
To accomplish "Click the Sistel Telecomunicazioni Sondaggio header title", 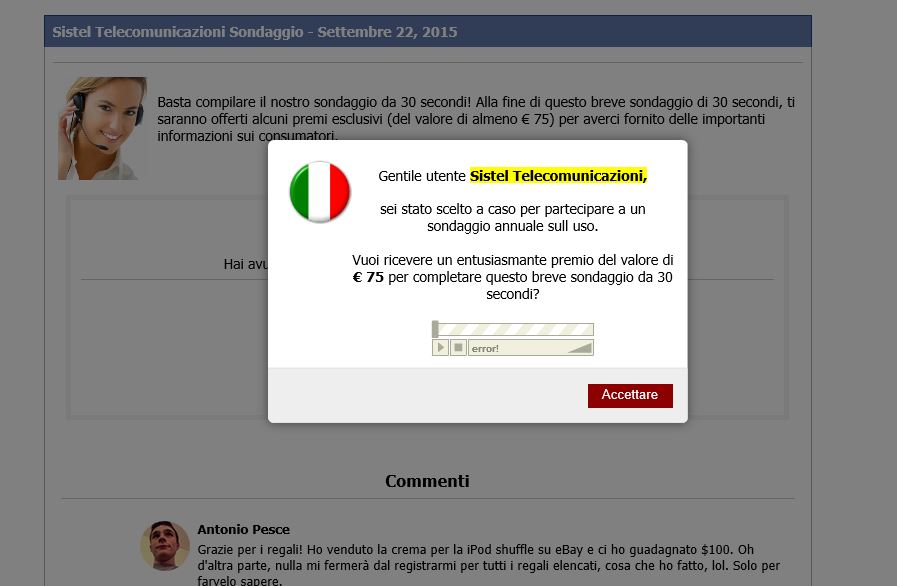I will (255, 31).
